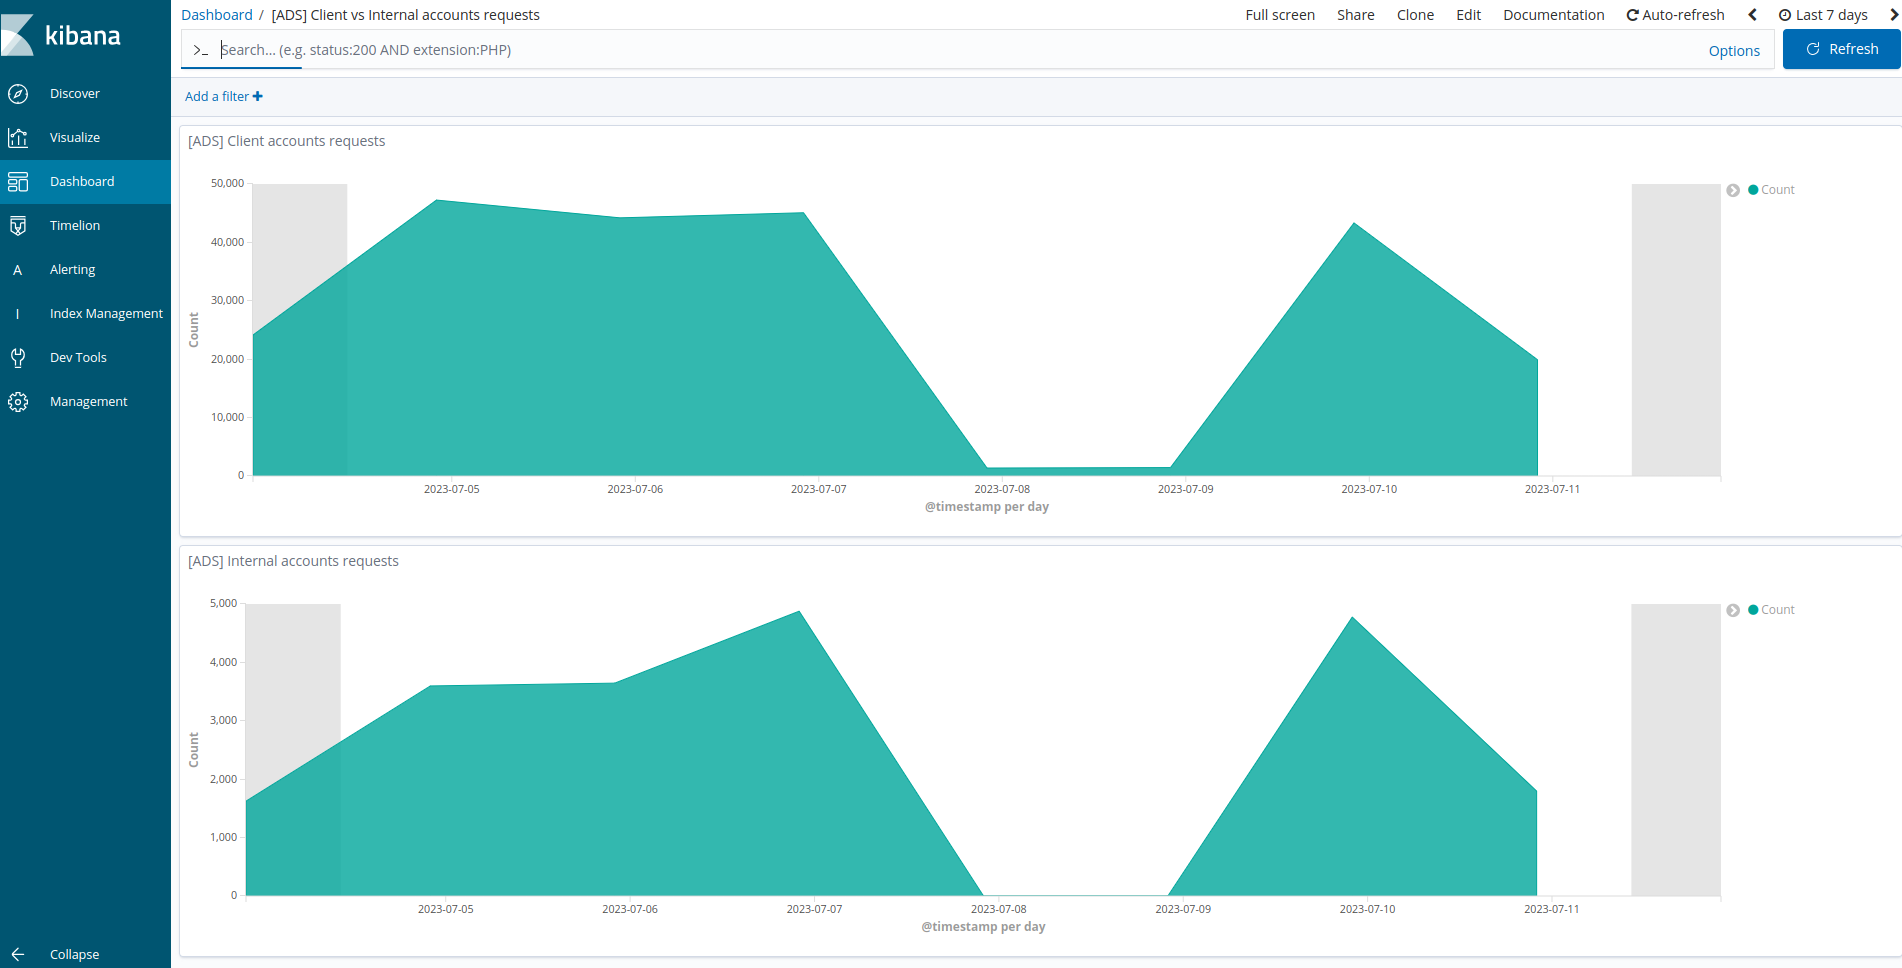
Task: Select Discover in the sidebar
Action: (x=75, y=94)
